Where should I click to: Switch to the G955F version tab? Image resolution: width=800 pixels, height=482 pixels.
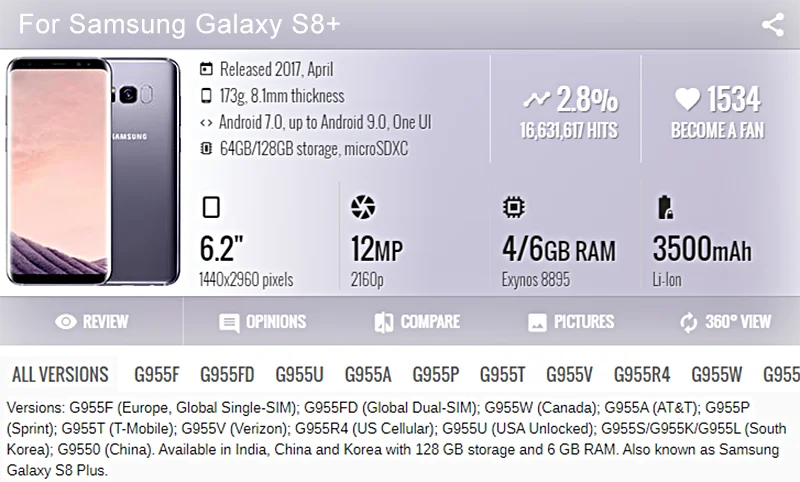coord(157,374)
